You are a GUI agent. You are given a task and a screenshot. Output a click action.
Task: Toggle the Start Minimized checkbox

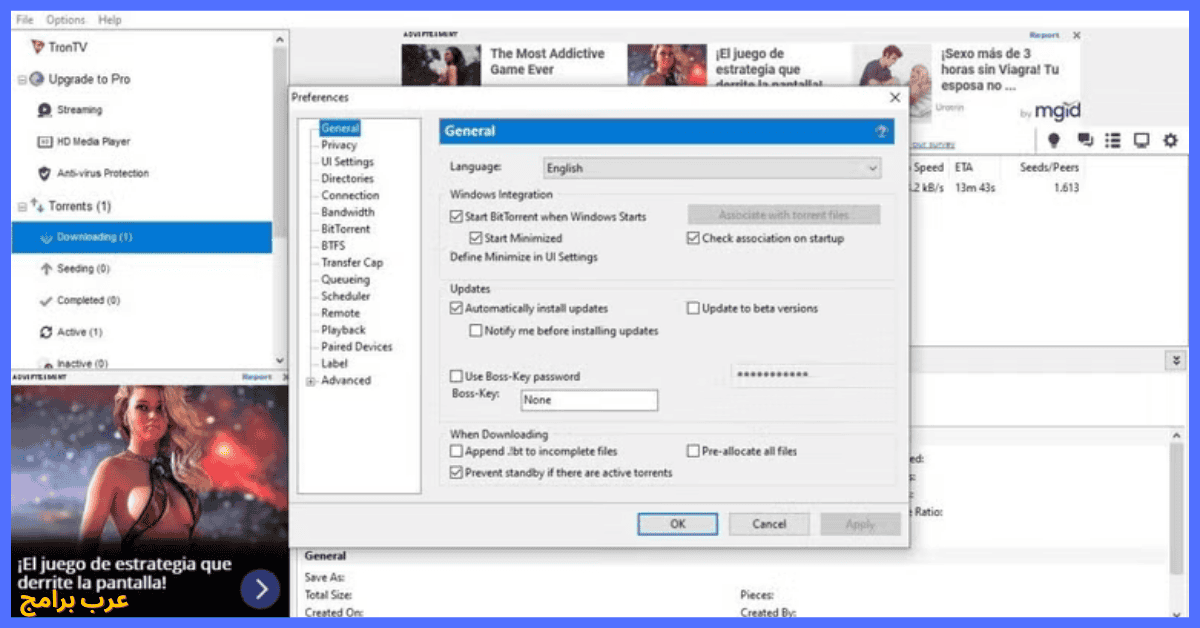[x=476, y=239]
